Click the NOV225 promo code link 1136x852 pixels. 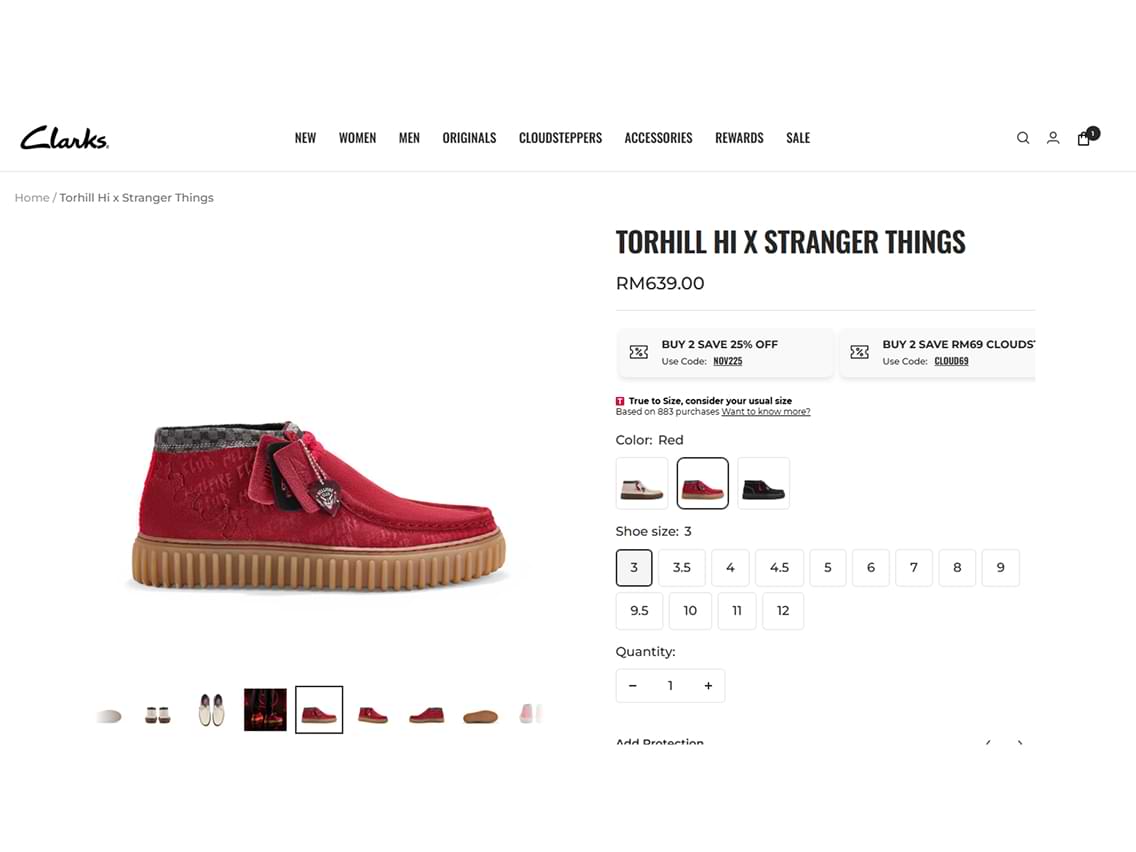[727, 361]
